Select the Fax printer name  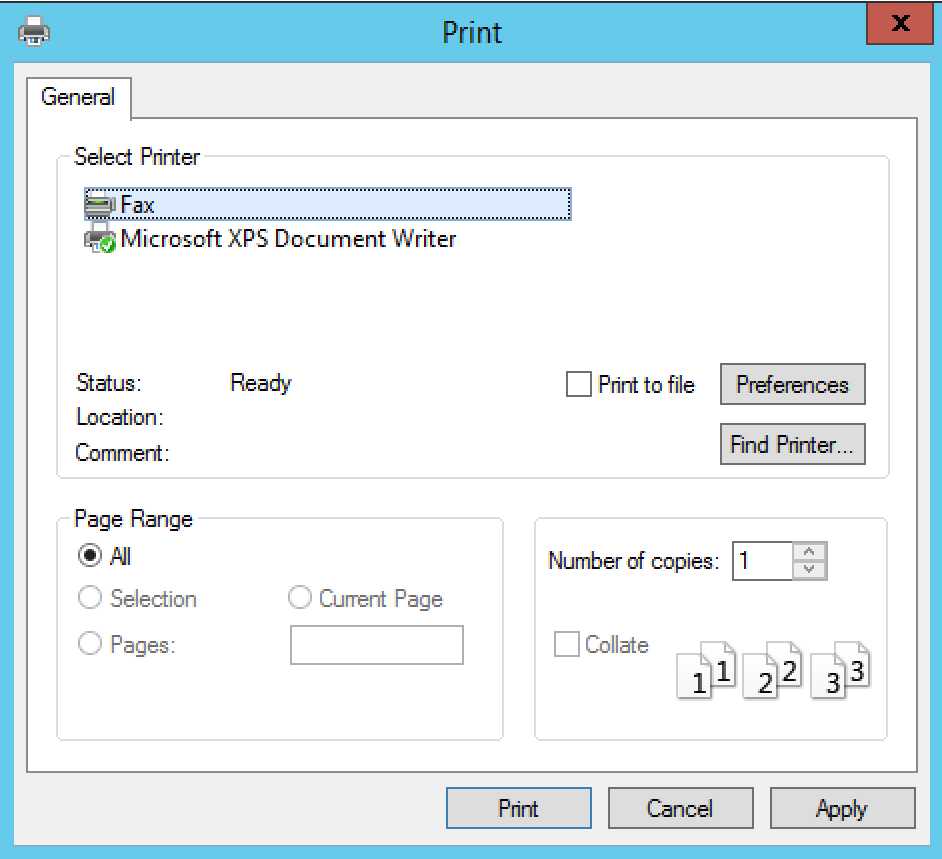138,205
